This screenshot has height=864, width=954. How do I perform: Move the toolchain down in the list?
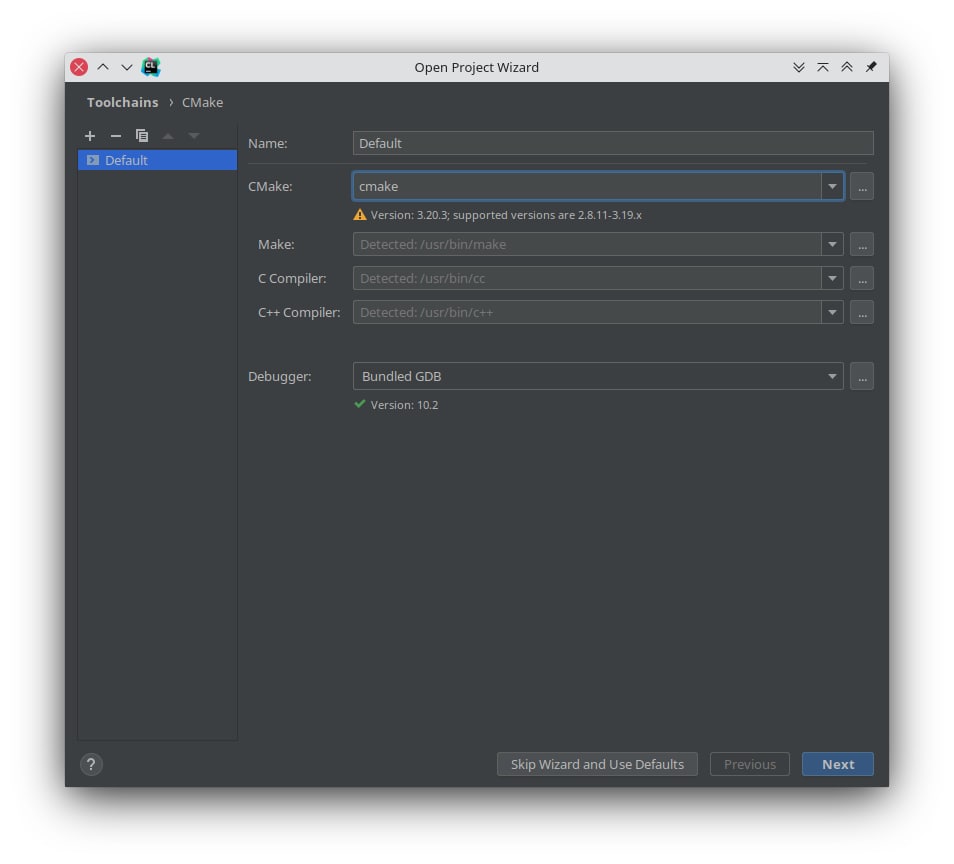coord(193,136)
